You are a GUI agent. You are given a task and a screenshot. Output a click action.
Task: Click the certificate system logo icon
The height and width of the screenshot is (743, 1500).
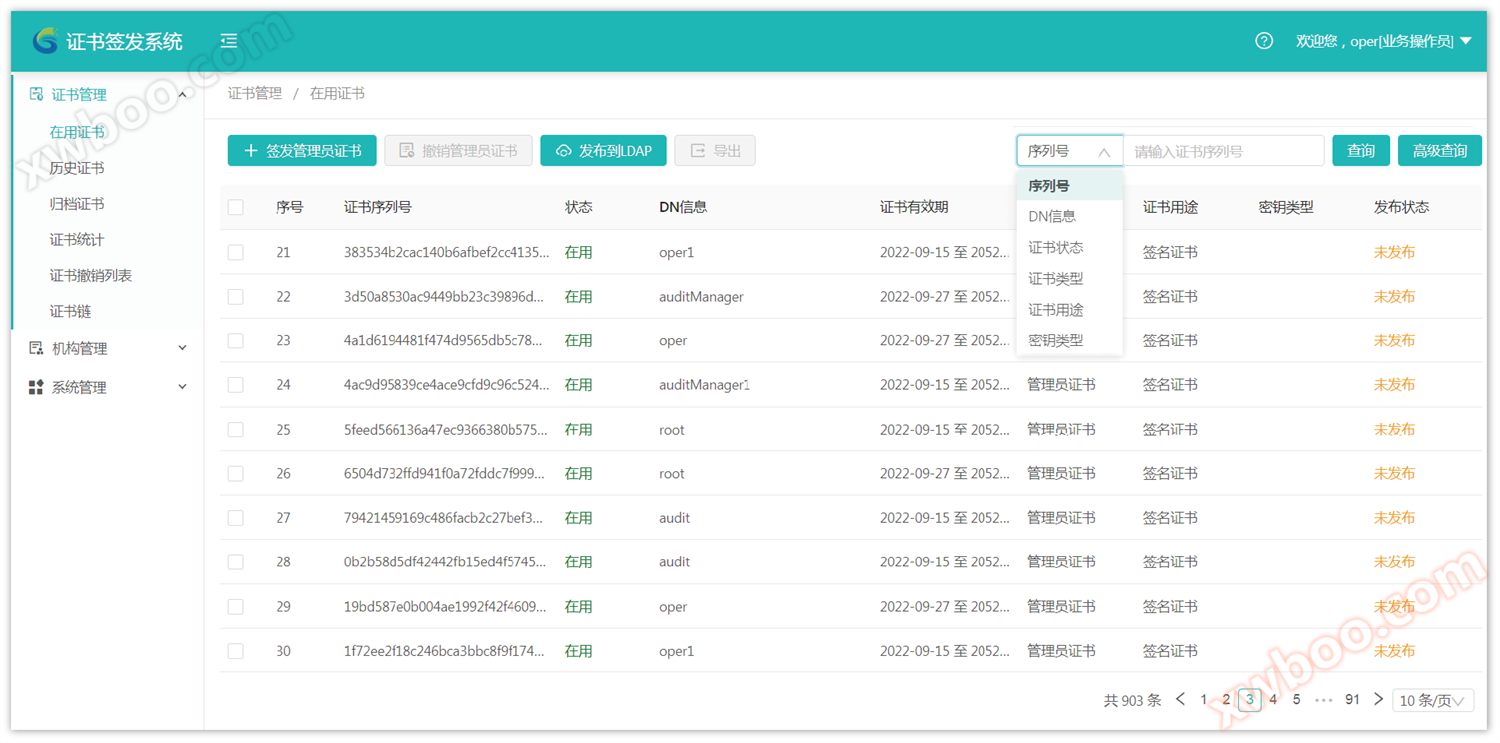click(x=46, y=41)
